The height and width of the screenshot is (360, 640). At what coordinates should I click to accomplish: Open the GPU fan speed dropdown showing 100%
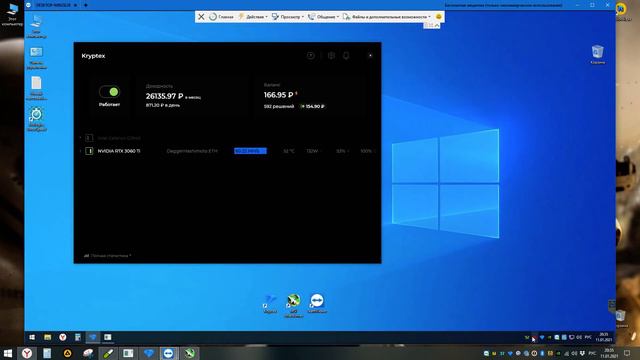click(x=368, y=151)
